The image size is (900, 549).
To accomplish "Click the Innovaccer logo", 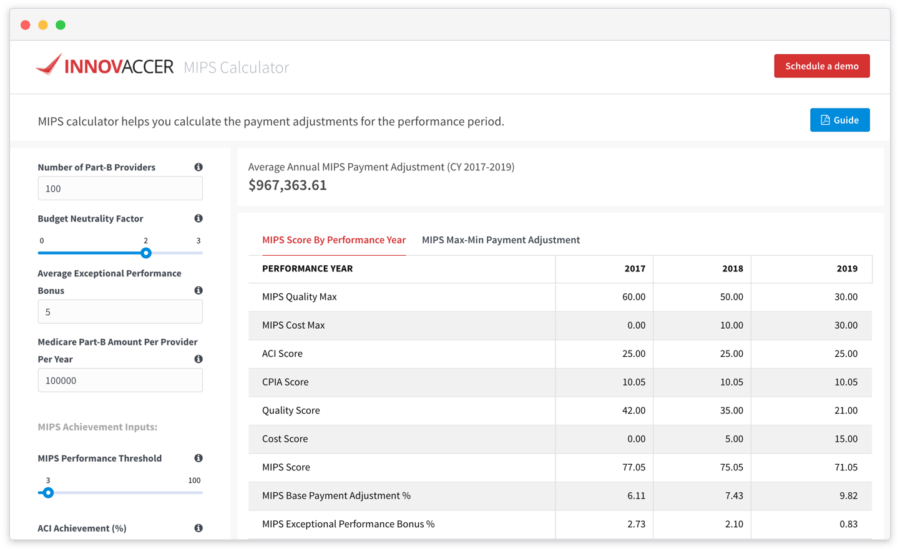I will (104, 65).
